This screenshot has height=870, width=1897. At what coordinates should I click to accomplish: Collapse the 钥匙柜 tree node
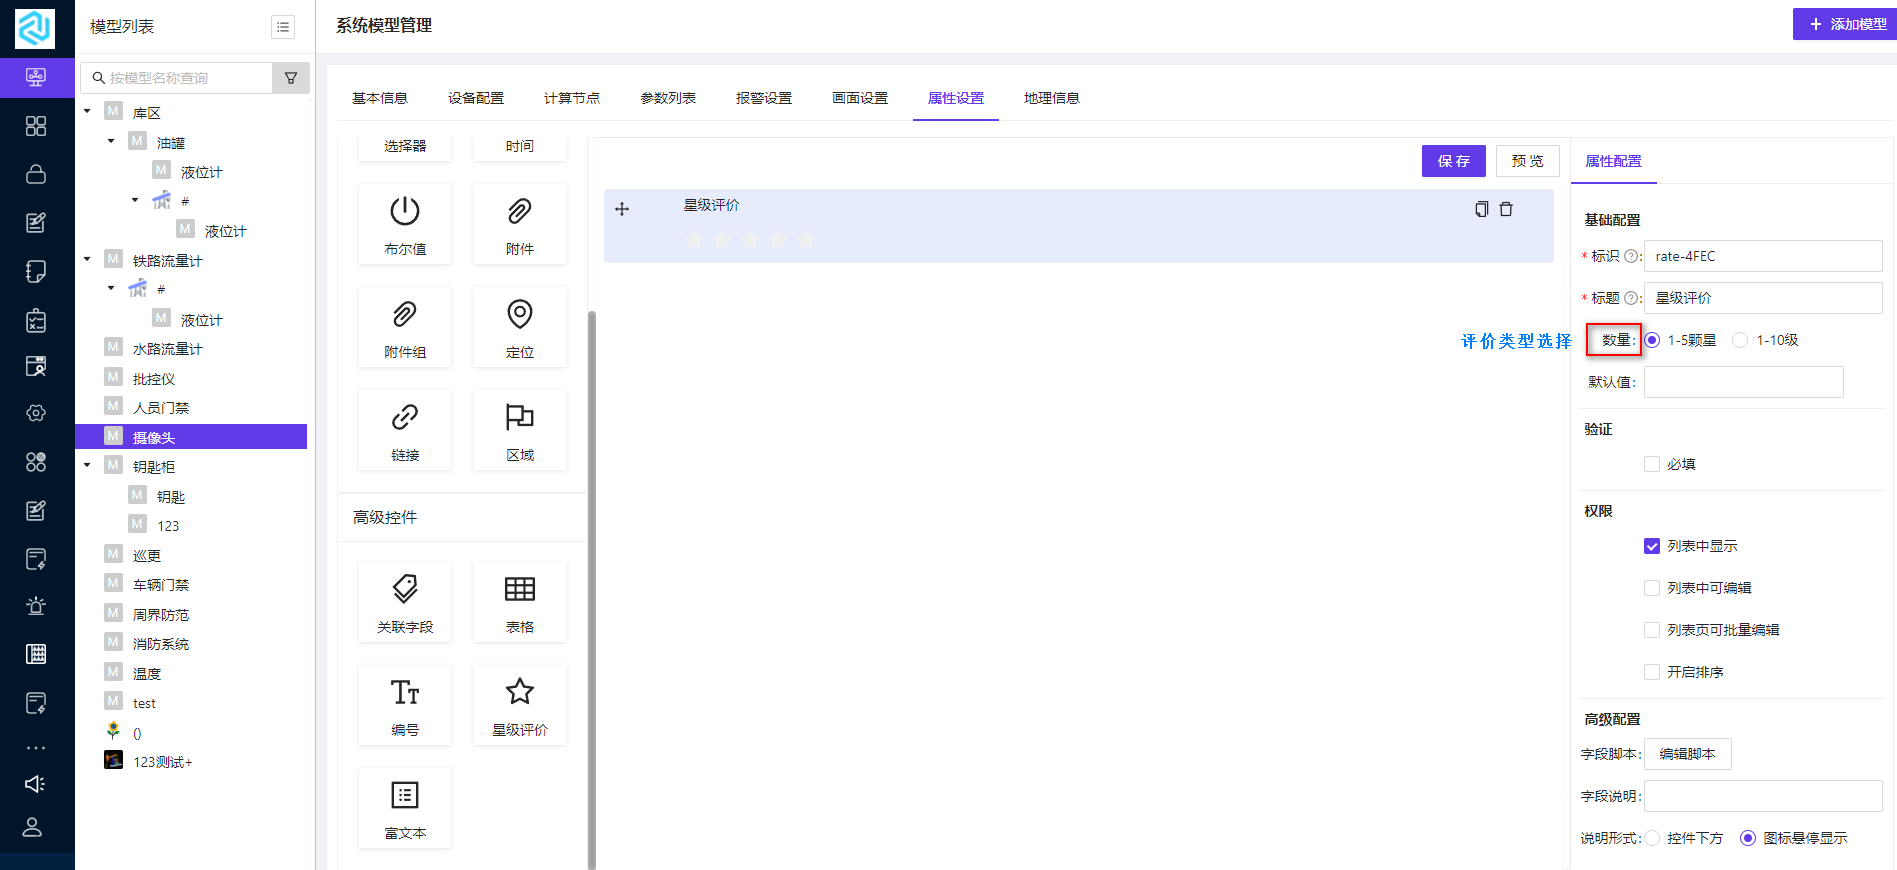[x=87, y=465]
